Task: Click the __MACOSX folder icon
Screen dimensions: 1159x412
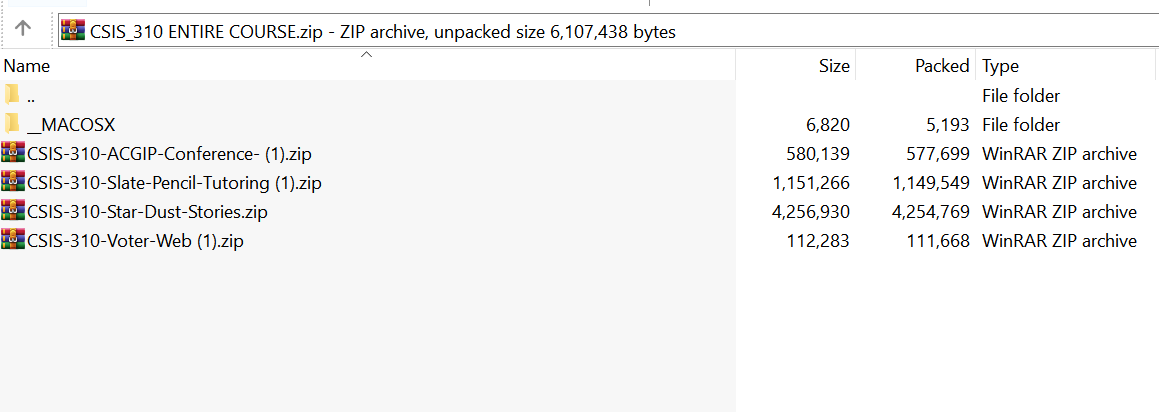Action: [13, 125]
